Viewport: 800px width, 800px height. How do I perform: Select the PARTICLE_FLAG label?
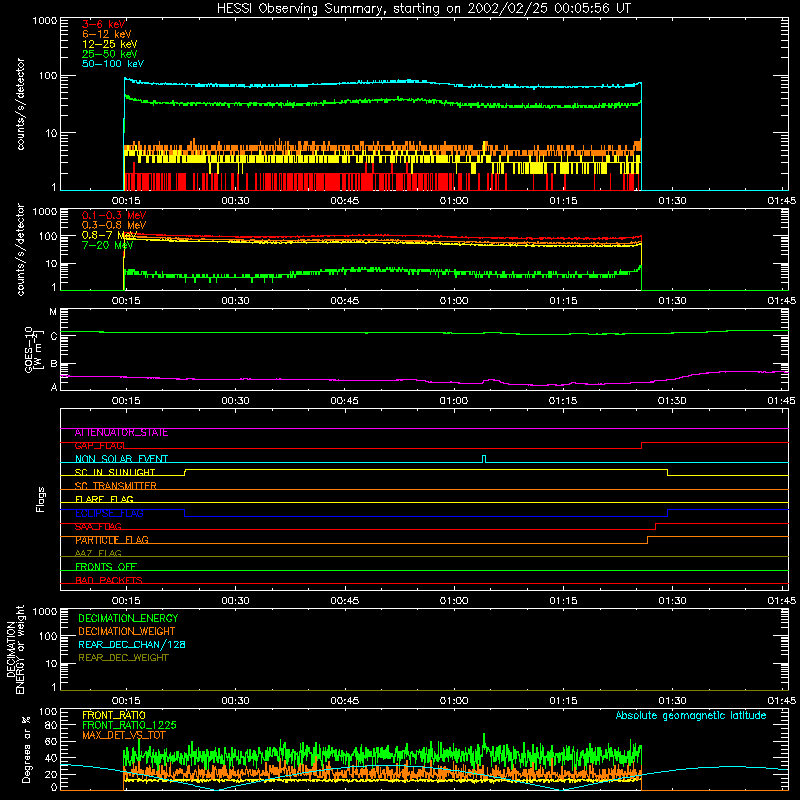coord(112,540)
